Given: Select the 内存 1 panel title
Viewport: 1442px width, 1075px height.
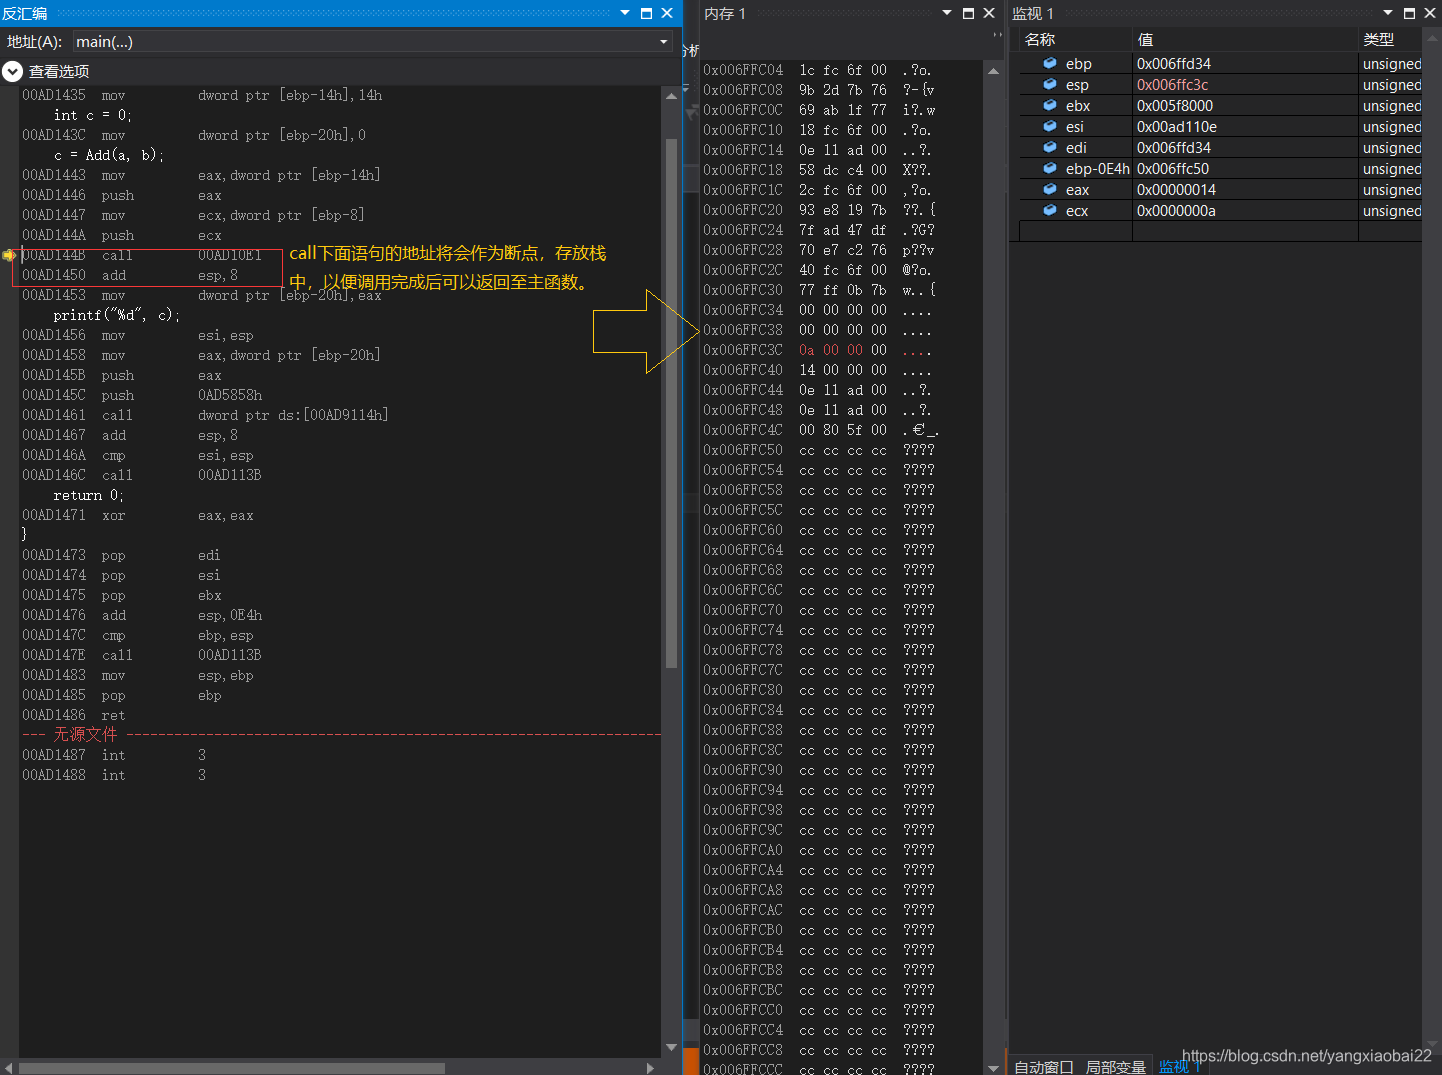Looking at the screenshot, I should tap(725, 13).
